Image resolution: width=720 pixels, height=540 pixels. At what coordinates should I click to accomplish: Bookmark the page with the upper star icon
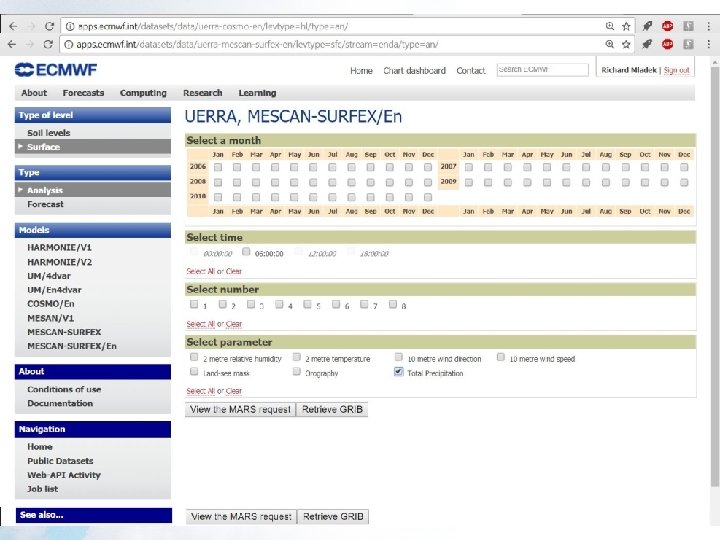(626, 27)
